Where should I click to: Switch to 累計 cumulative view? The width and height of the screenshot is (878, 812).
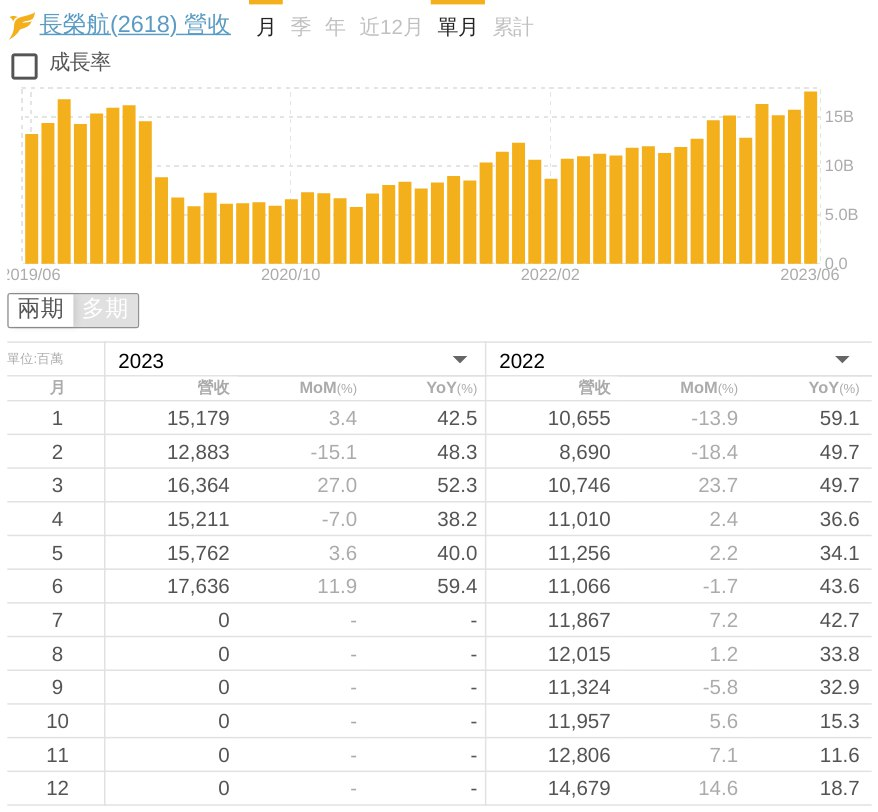click(x=512, y=27)
